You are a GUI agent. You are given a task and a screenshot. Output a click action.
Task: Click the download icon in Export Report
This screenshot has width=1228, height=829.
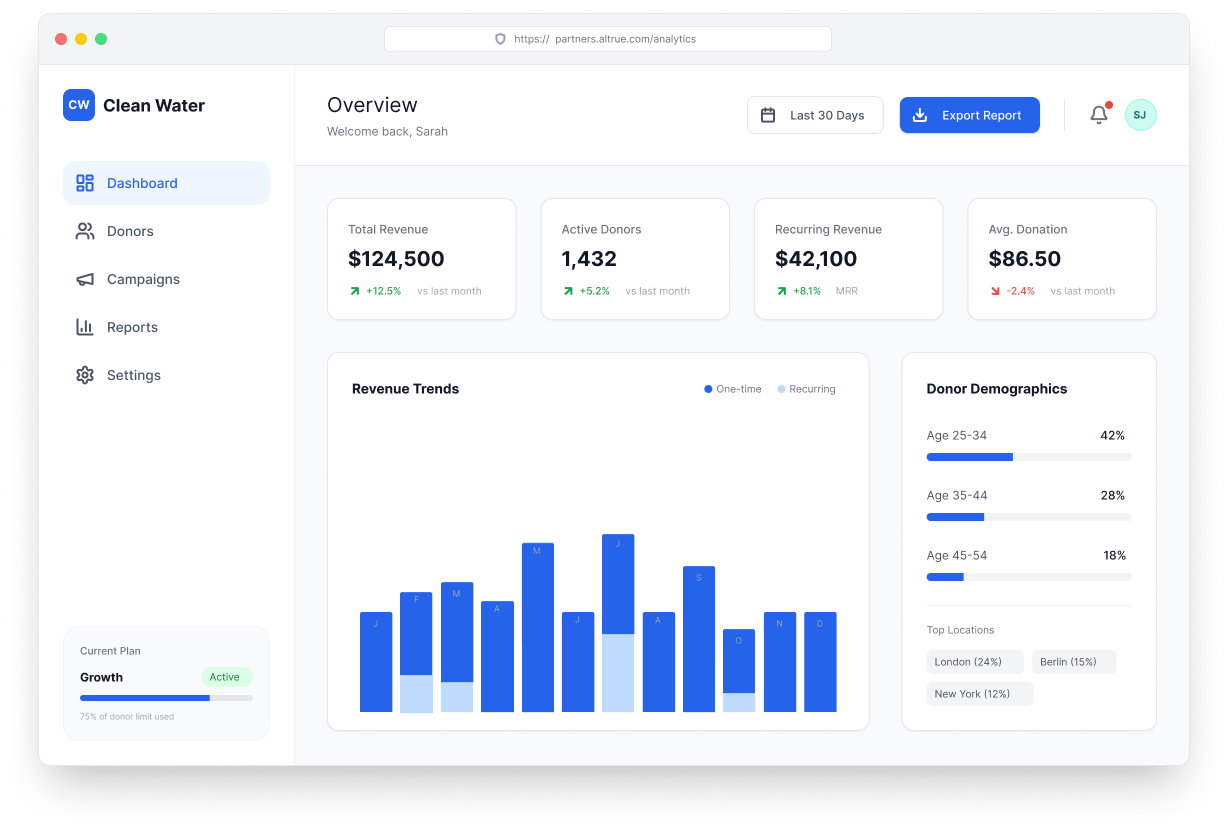920,115
